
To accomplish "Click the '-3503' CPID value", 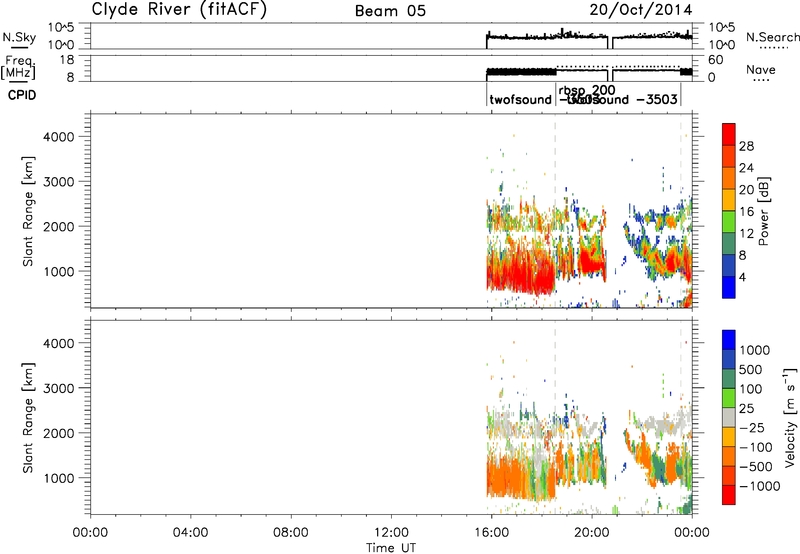I will [x=657, y=99].
